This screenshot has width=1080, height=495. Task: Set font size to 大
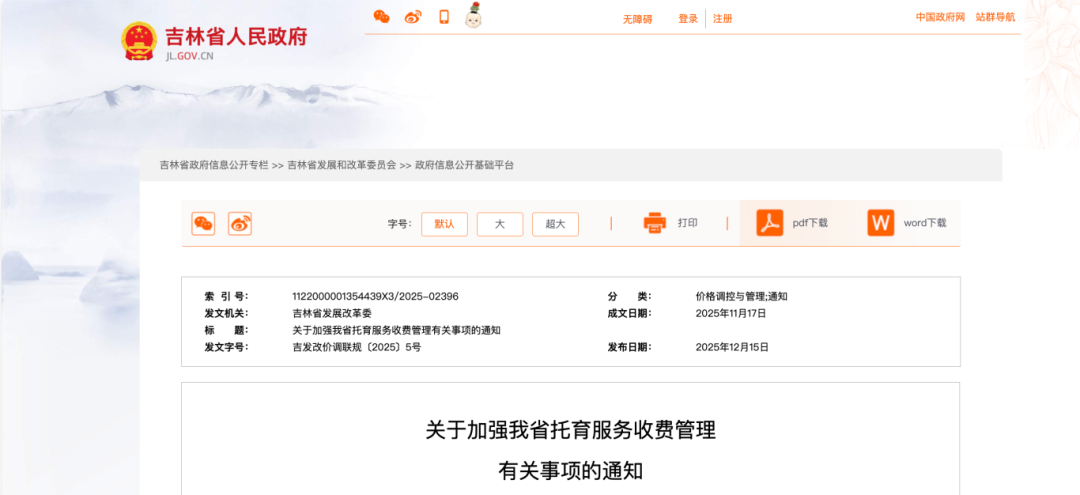(x=500, y=224)
